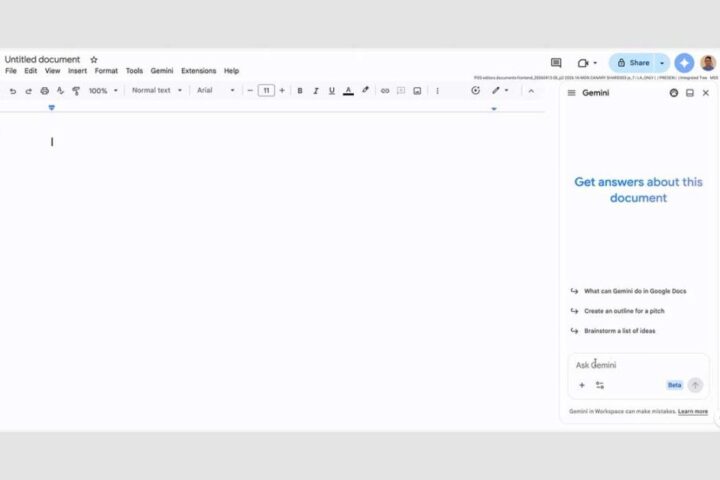Click the font size field showing 11
Viewport: 720px width, 480px height.
[x=266, y=90]
